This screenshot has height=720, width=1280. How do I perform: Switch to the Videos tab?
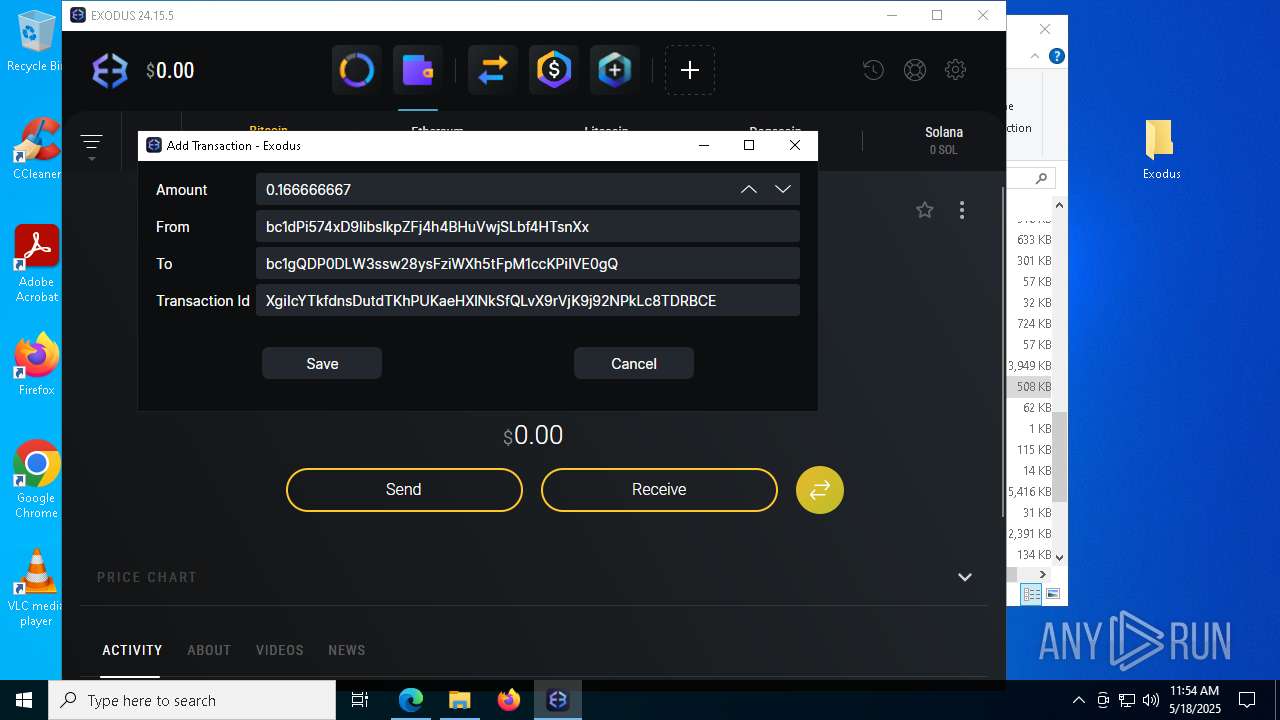pyautogui.click(x=280, y=650)
